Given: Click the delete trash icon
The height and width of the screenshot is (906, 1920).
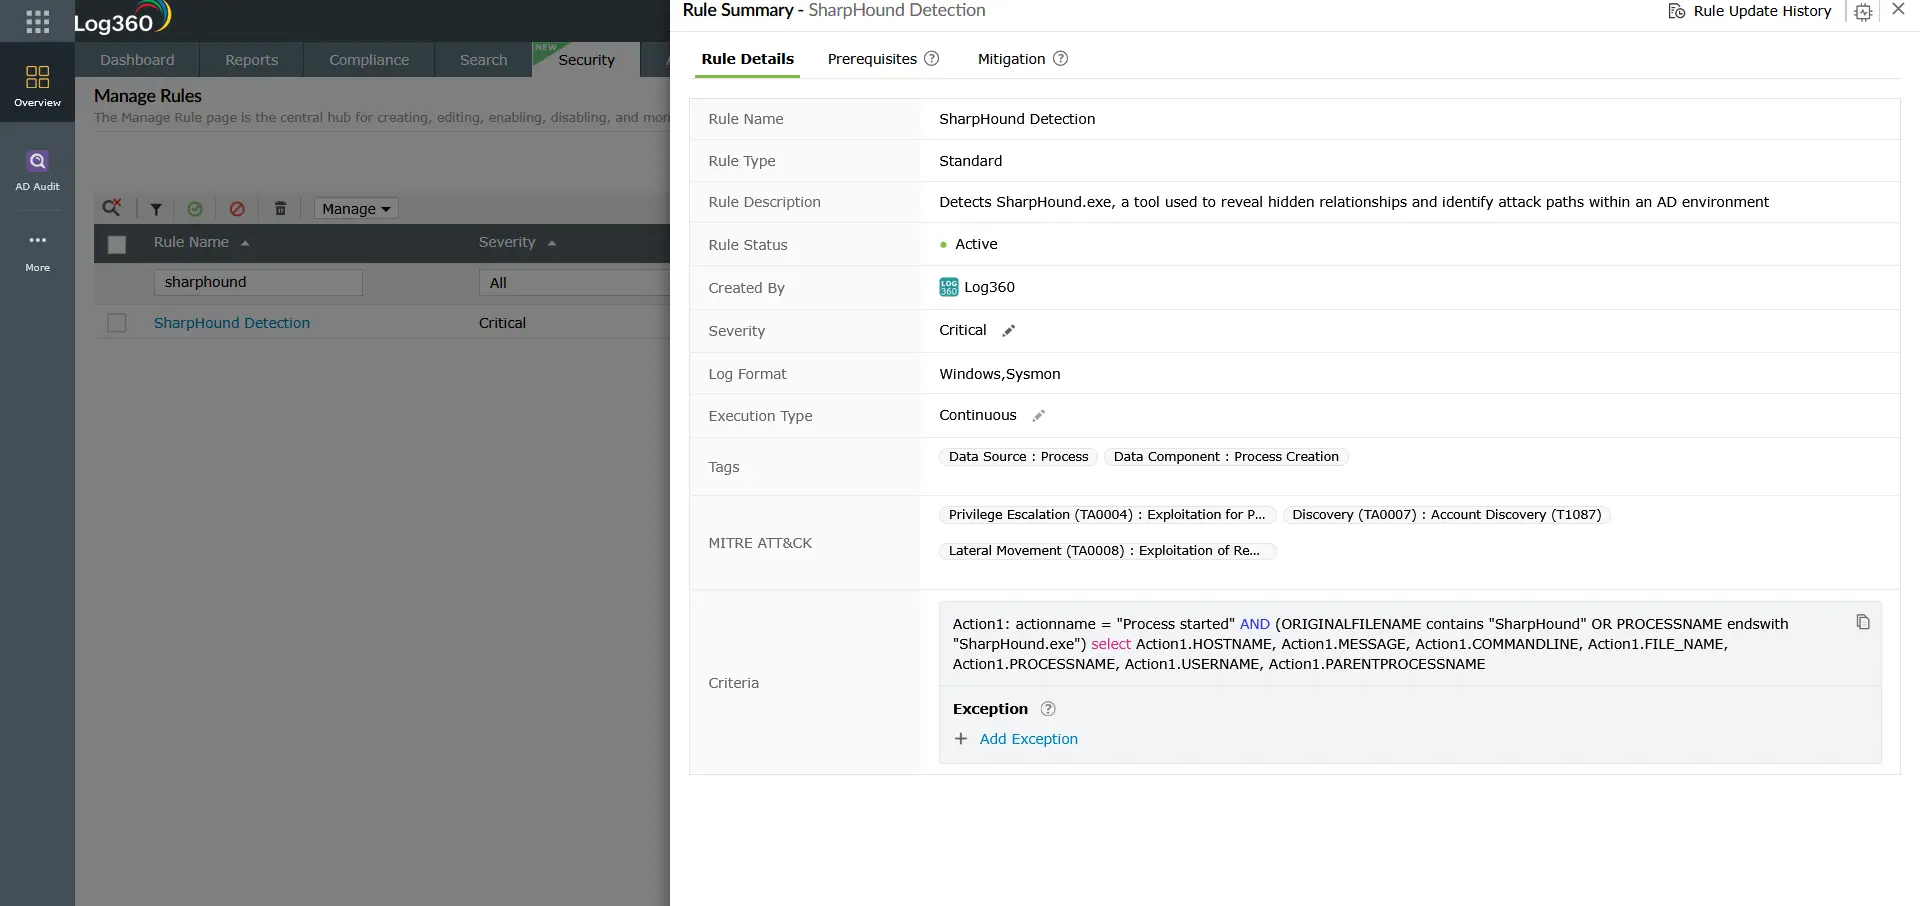Looking at the screenshot, I should tap(280, 209).
